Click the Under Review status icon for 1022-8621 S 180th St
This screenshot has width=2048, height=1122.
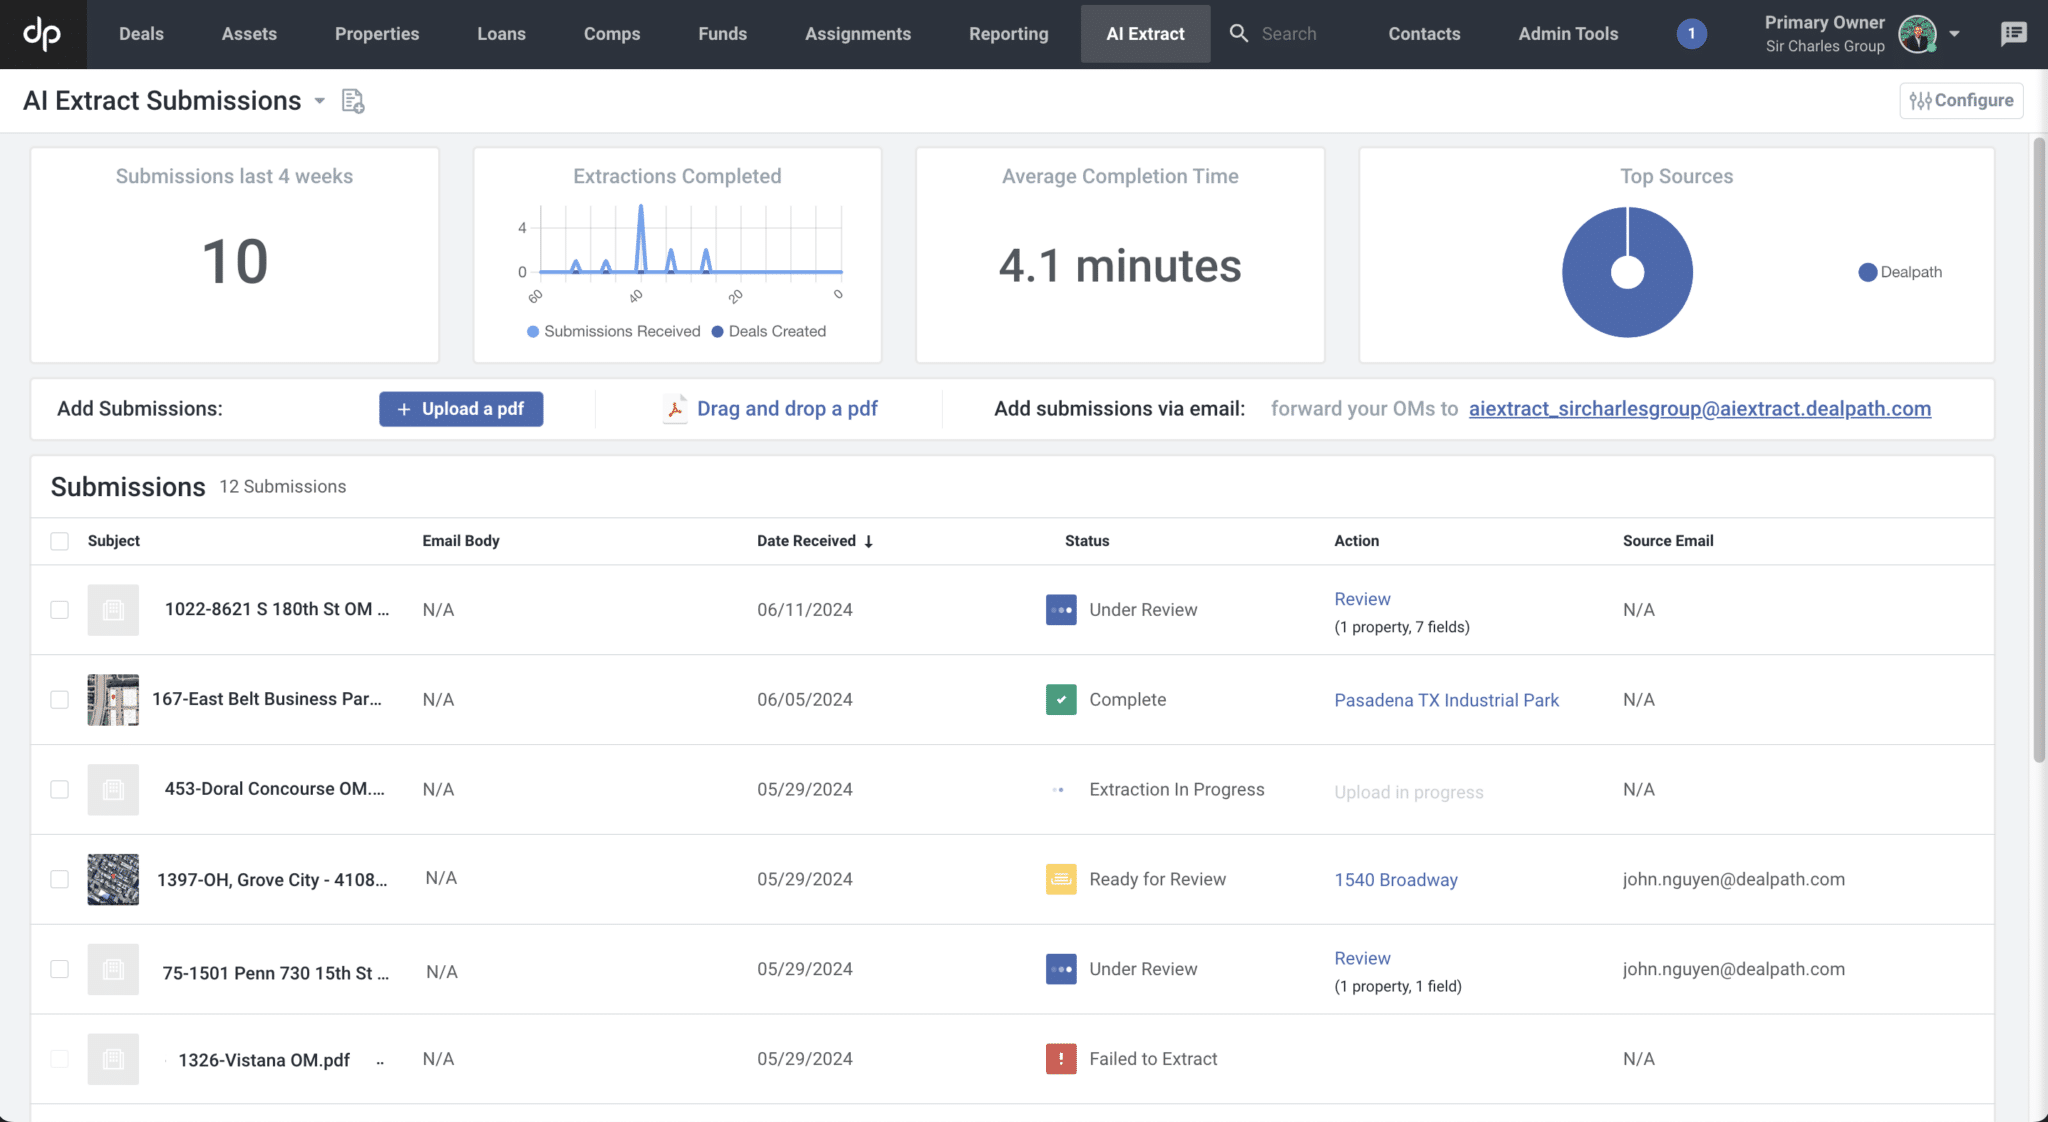(1061, 610)
